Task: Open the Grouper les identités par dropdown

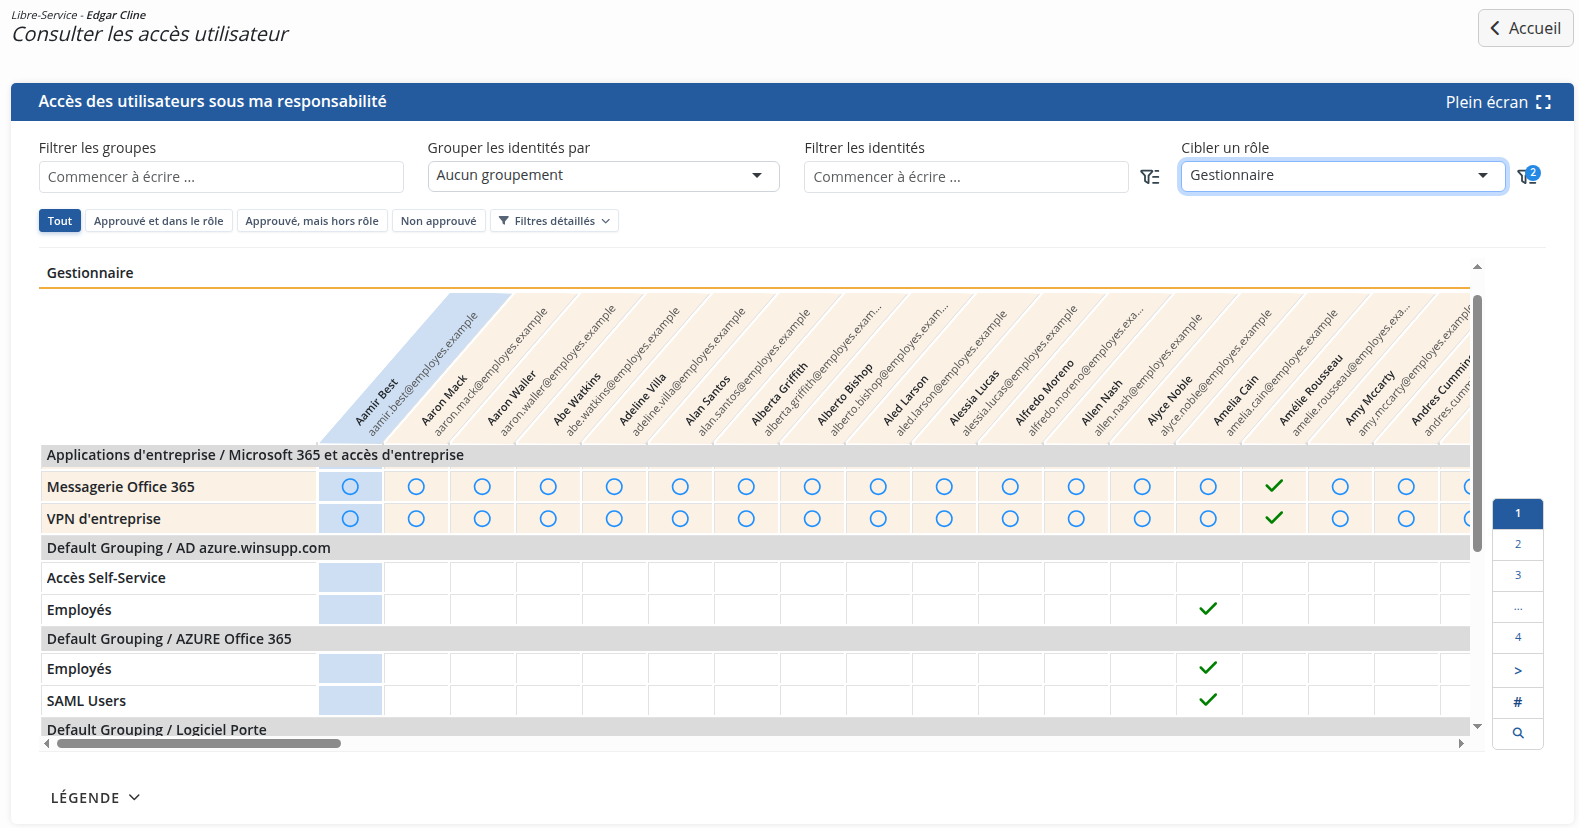Action: (603, 176)
